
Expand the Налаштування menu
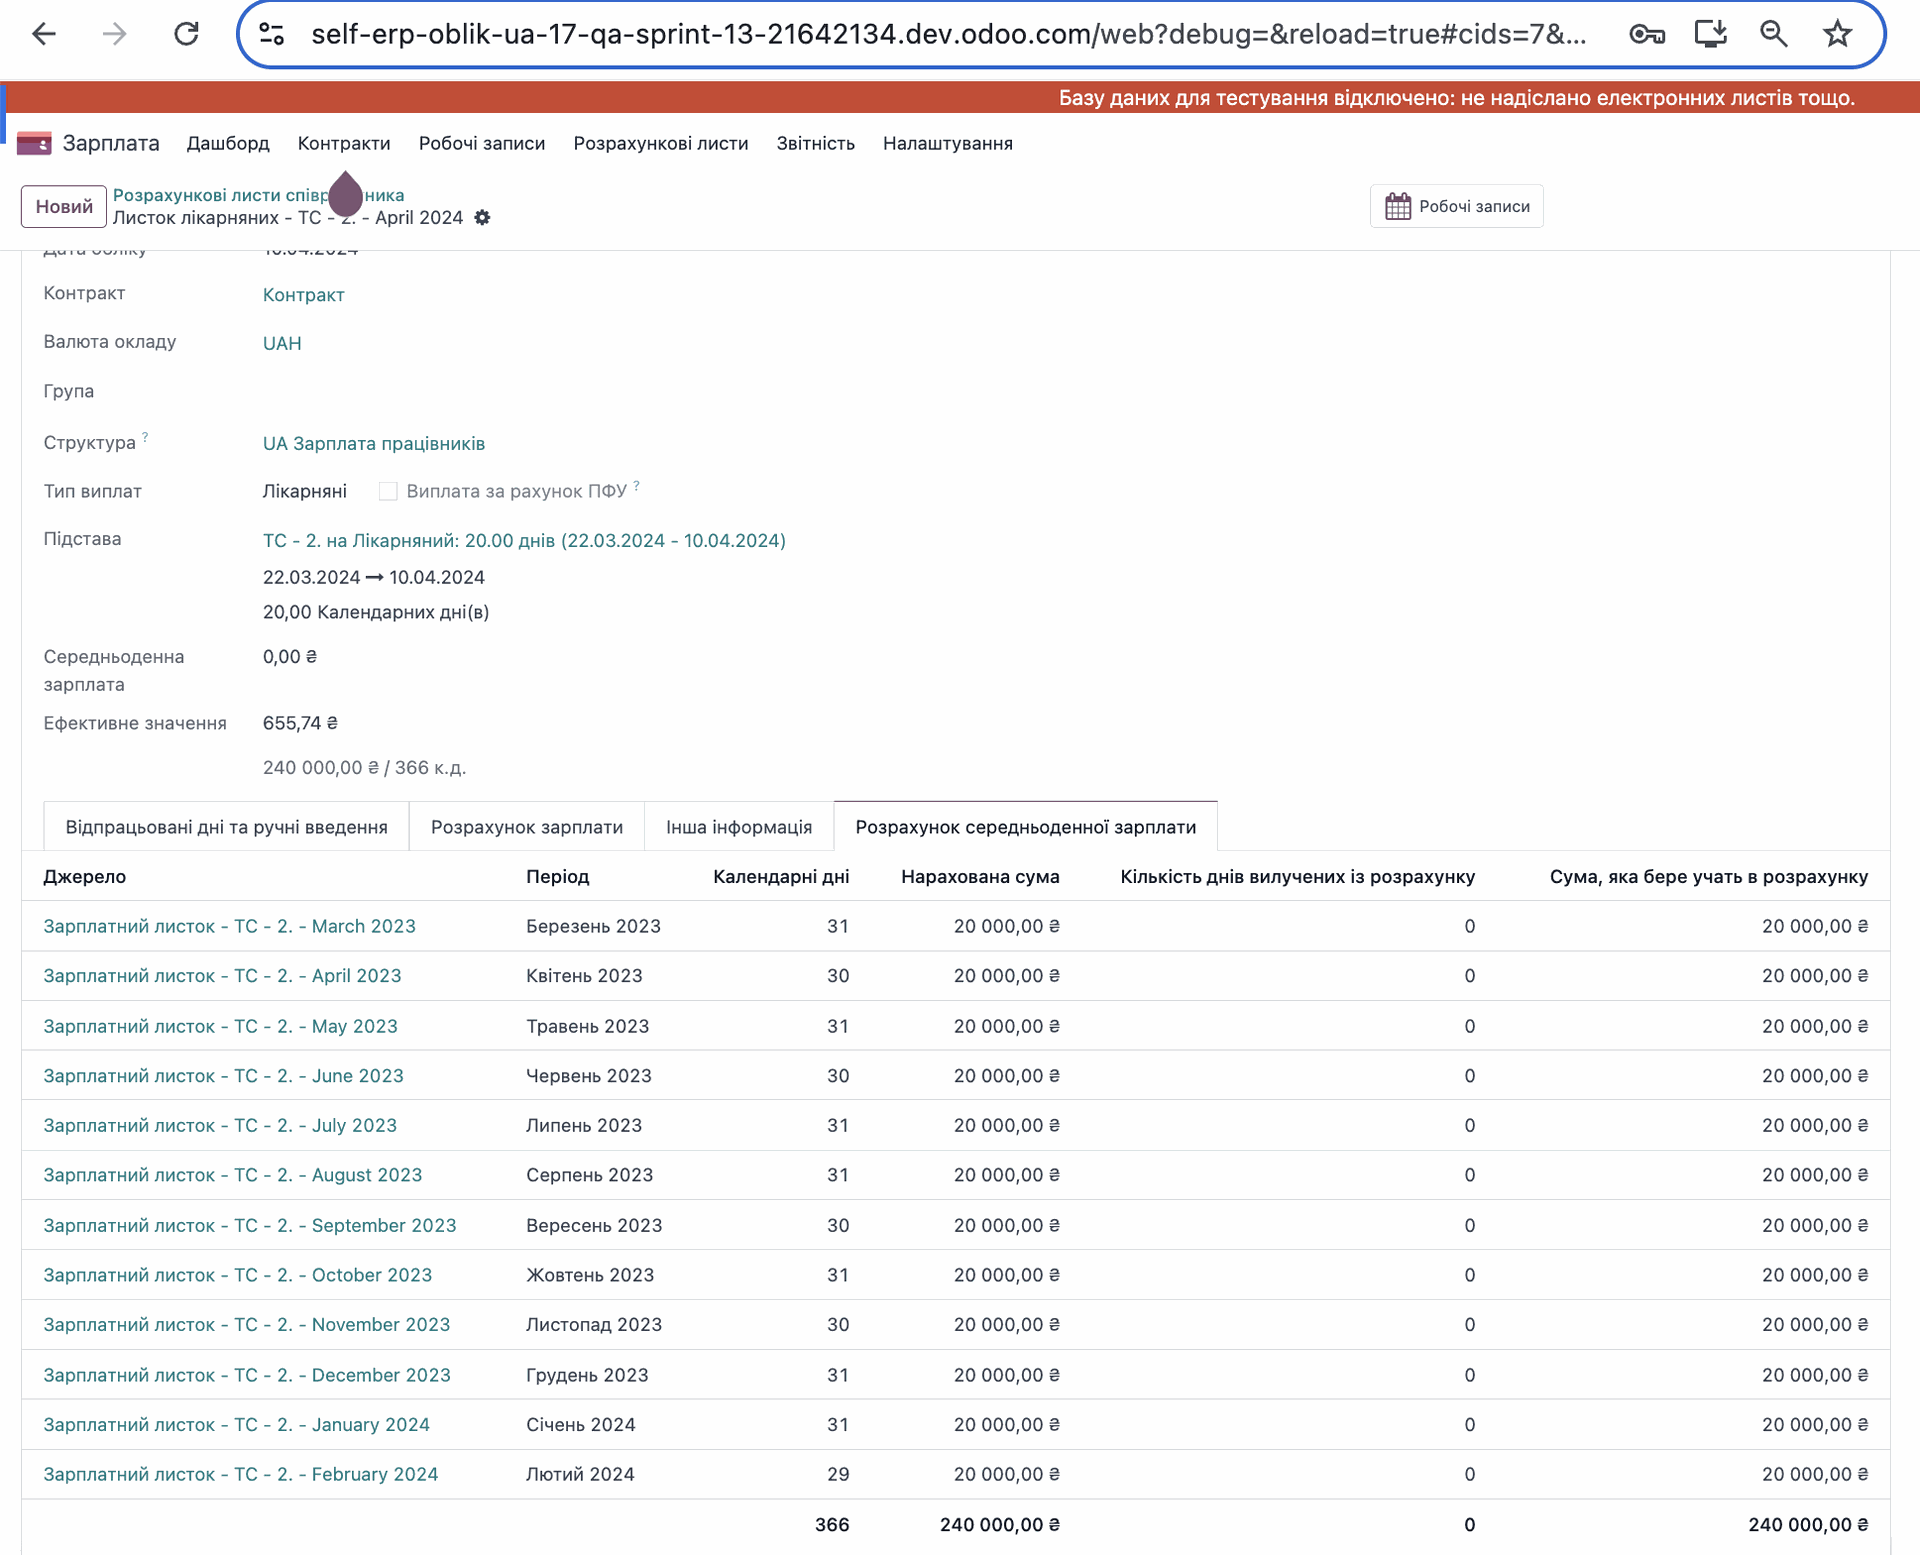coord(947,144)
